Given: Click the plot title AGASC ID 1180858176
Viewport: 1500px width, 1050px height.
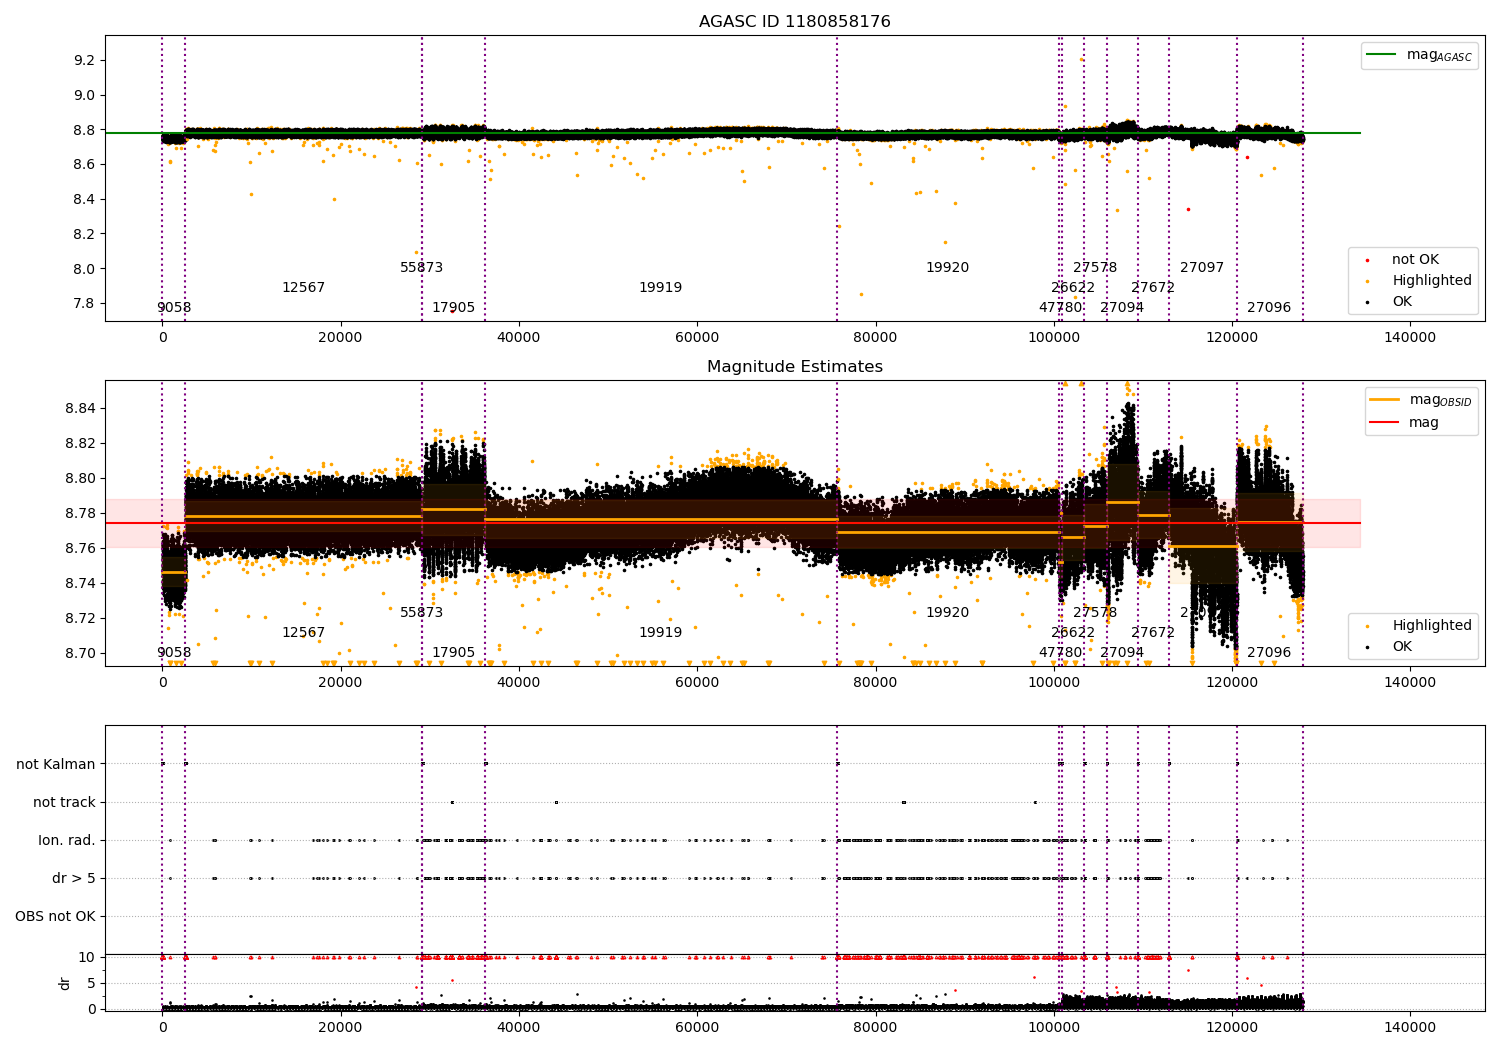Looking at the screenshot, I should point(794,22).
